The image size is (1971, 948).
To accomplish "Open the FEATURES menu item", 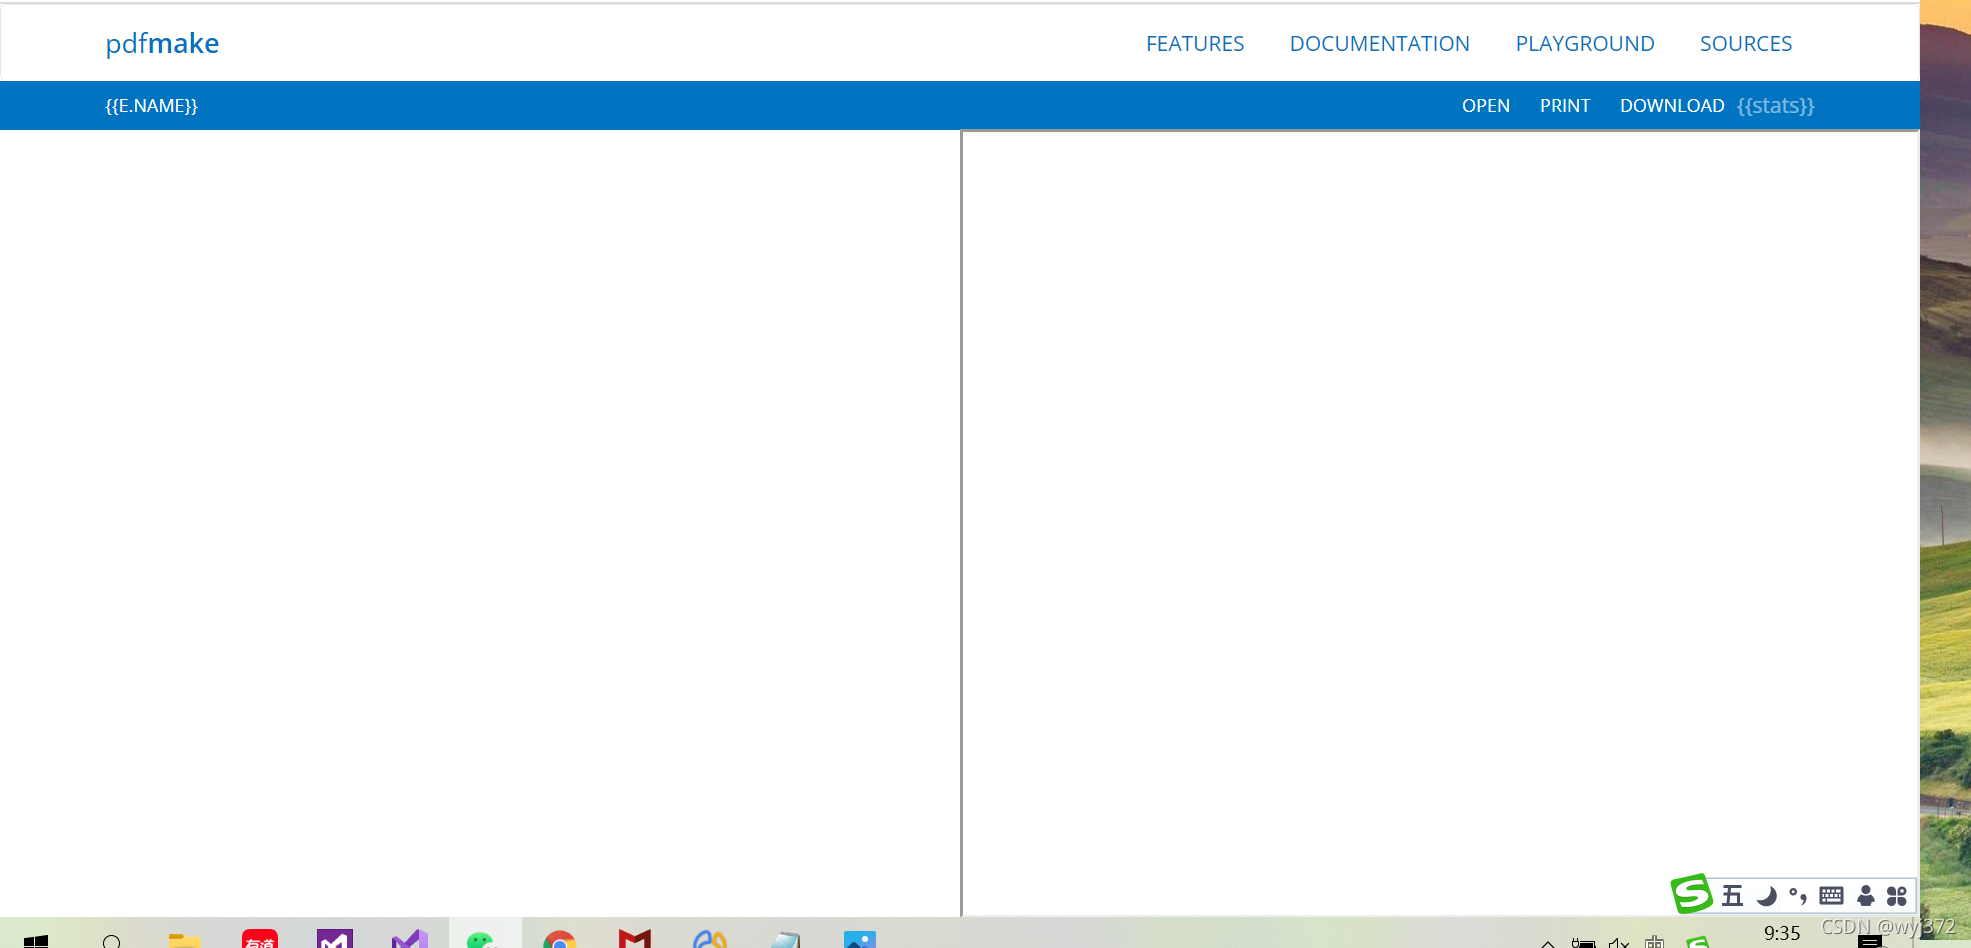I will pos(1194,43).
